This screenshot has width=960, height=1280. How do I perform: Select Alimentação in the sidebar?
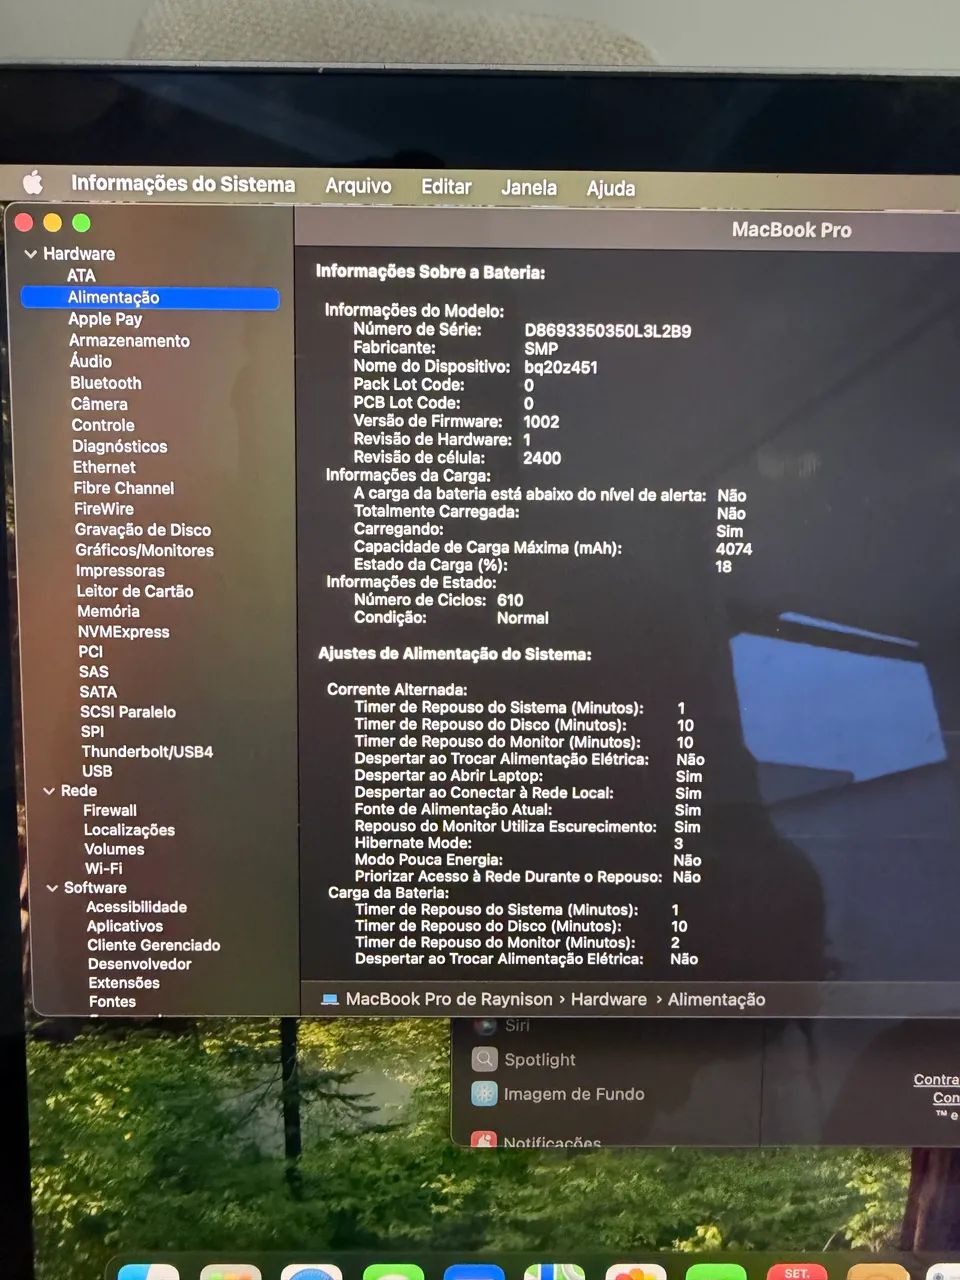[150, 297]
